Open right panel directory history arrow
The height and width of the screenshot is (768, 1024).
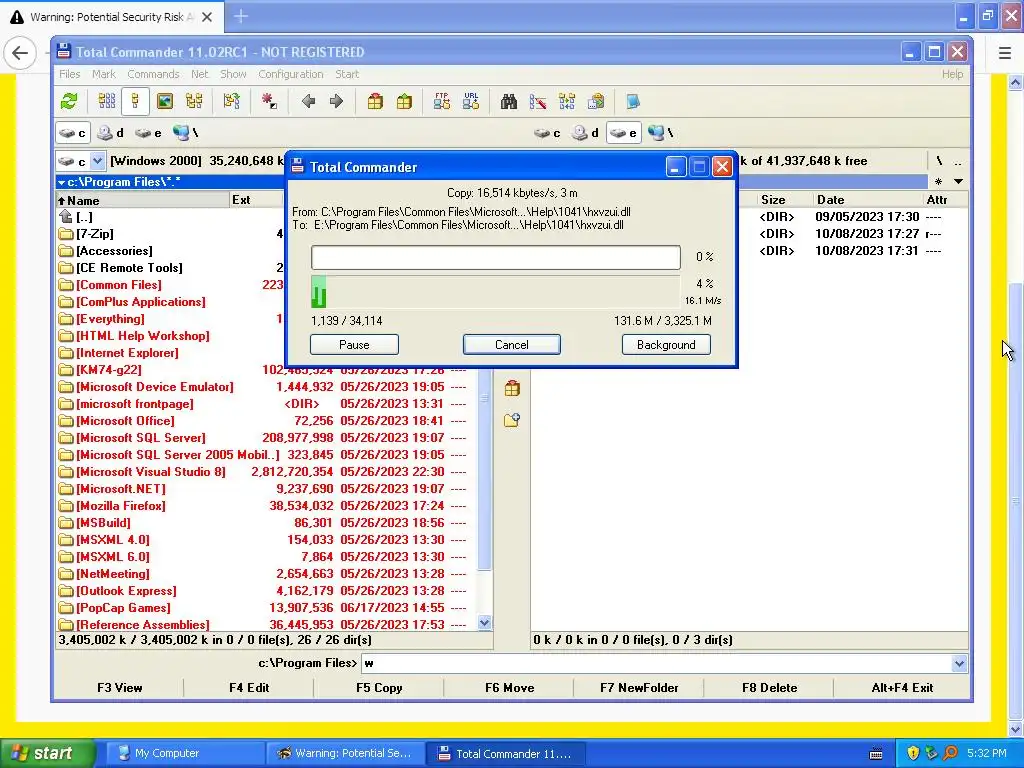click(x=958, y=182)
